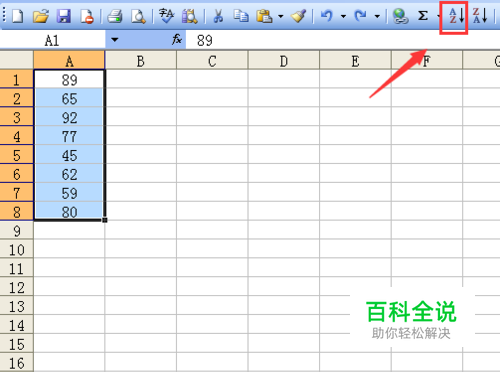This screenshot has width=500, height=372.
Task: Click cell containing 62
Action: click(69, 174)
